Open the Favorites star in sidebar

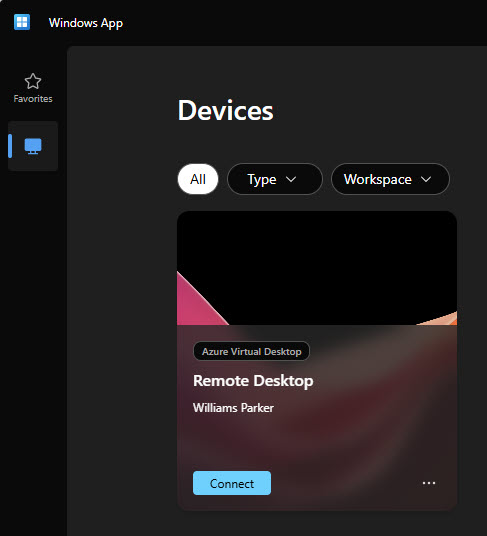33,88
